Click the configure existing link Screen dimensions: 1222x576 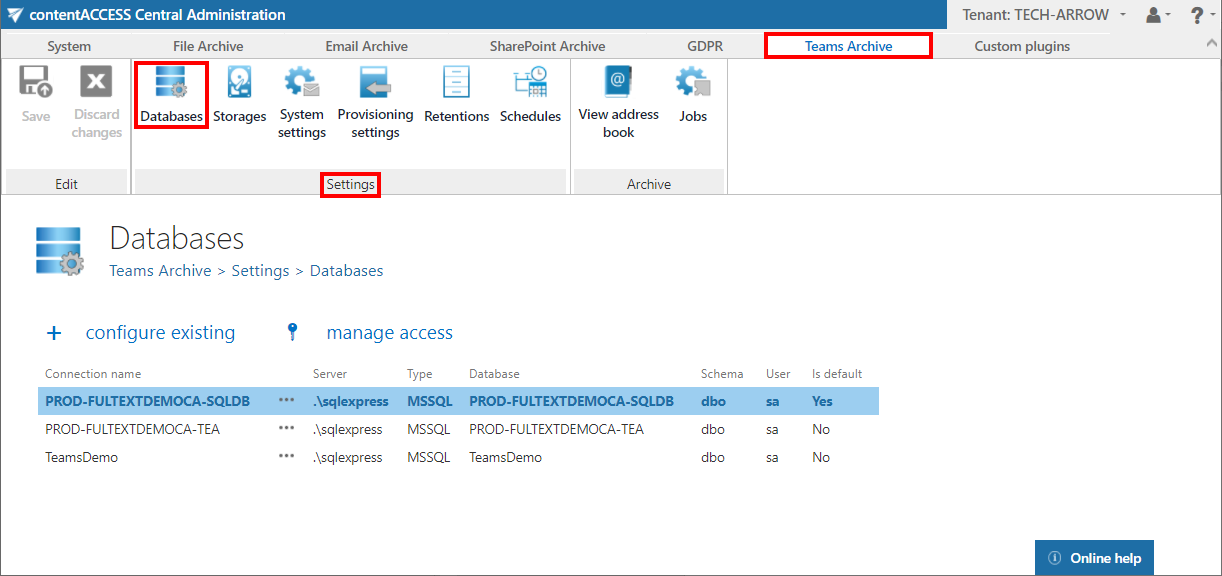(x=160, y=333)
